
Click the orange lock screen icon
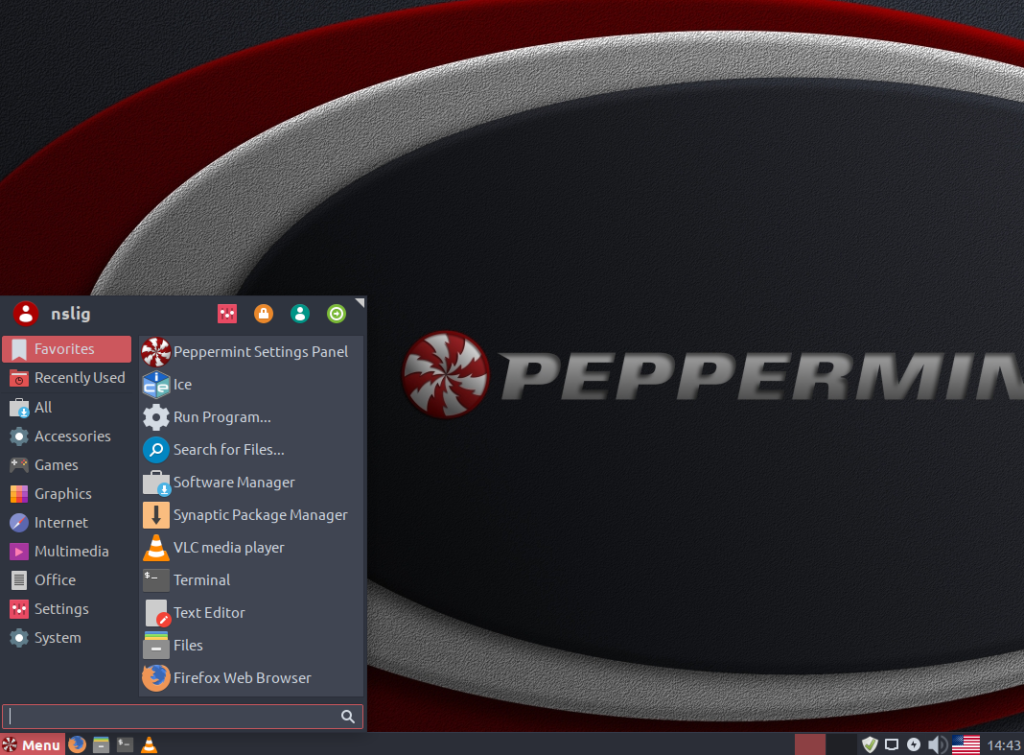(264, 314)
